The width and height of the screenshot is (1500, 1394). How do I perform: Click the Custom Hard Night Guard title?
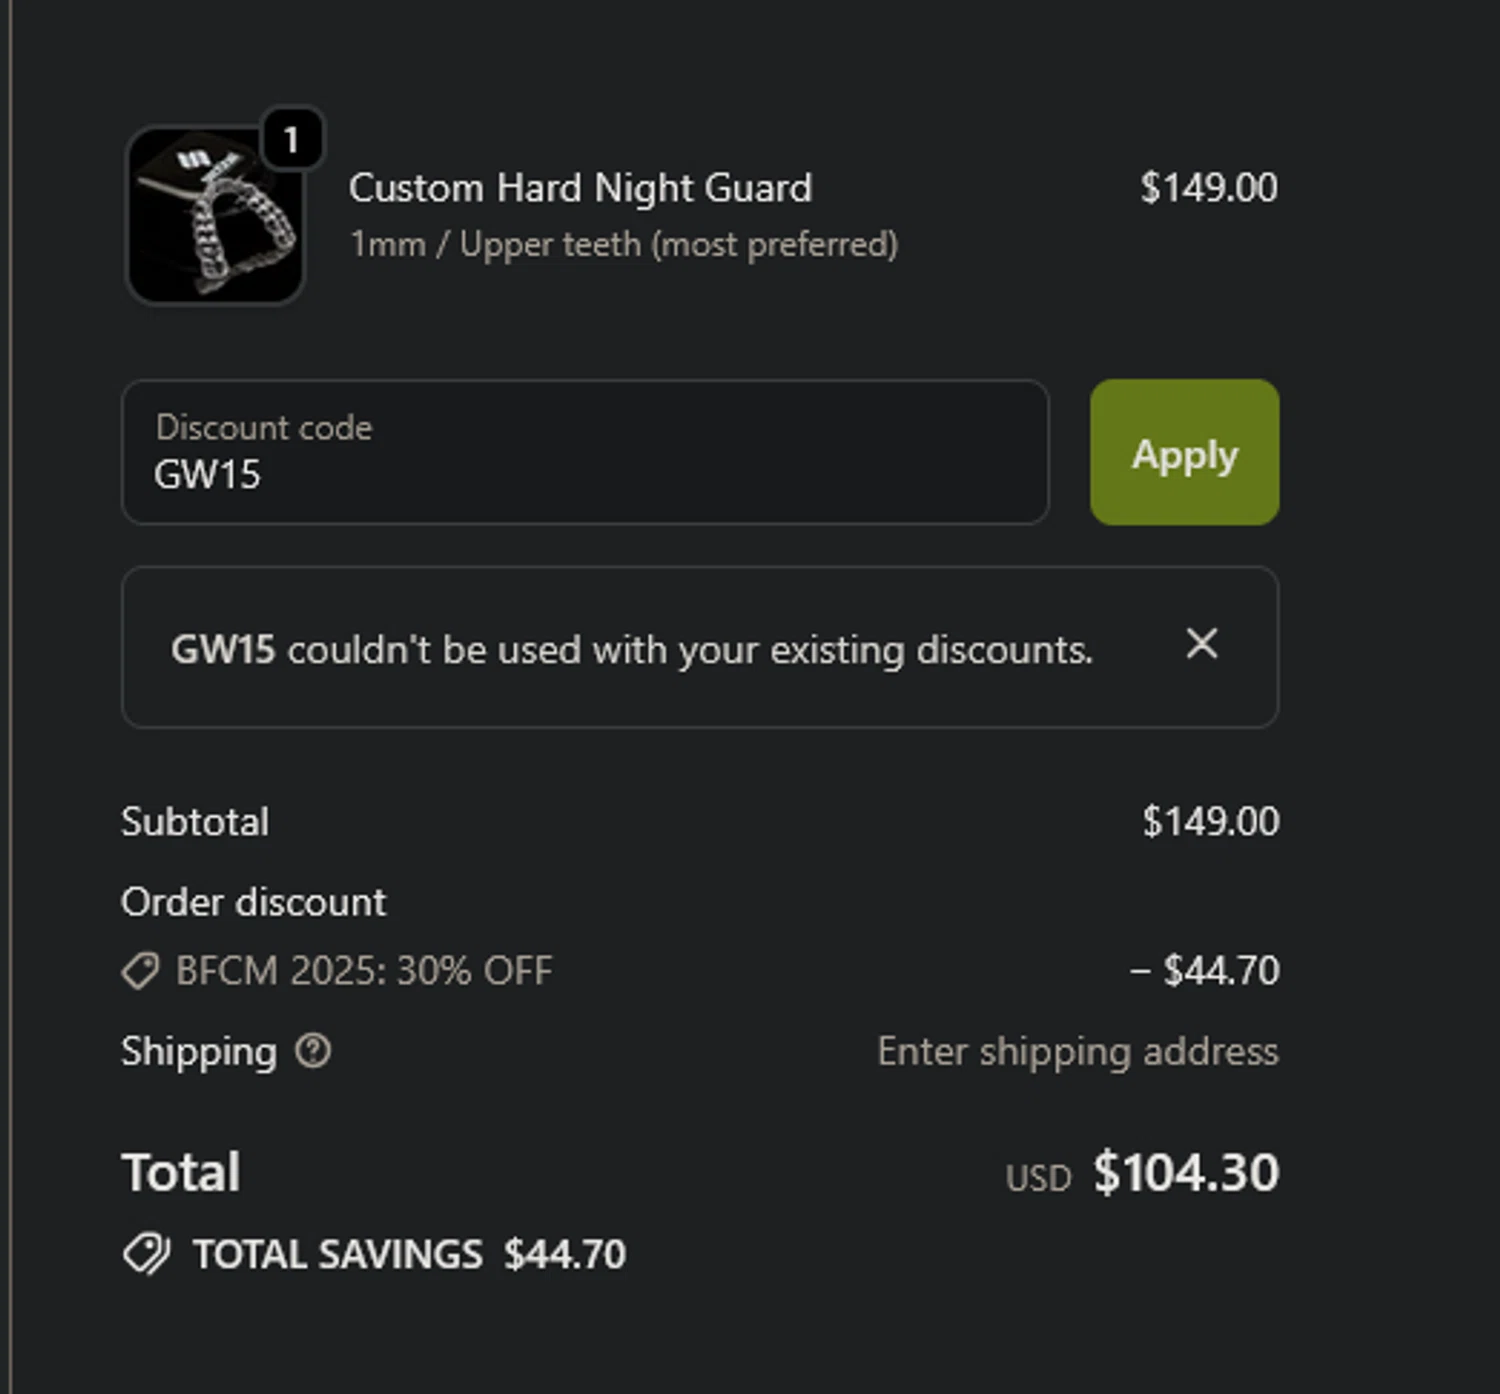(x=580, y=188)
